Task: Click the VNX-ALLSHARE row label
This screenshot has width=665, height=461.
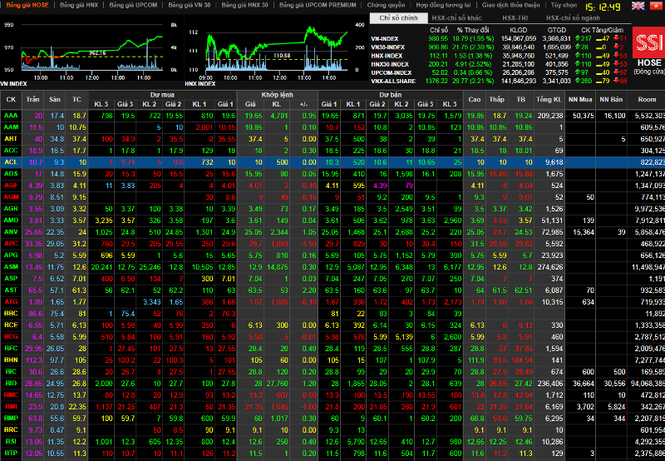Action: [x=393, y=81]
